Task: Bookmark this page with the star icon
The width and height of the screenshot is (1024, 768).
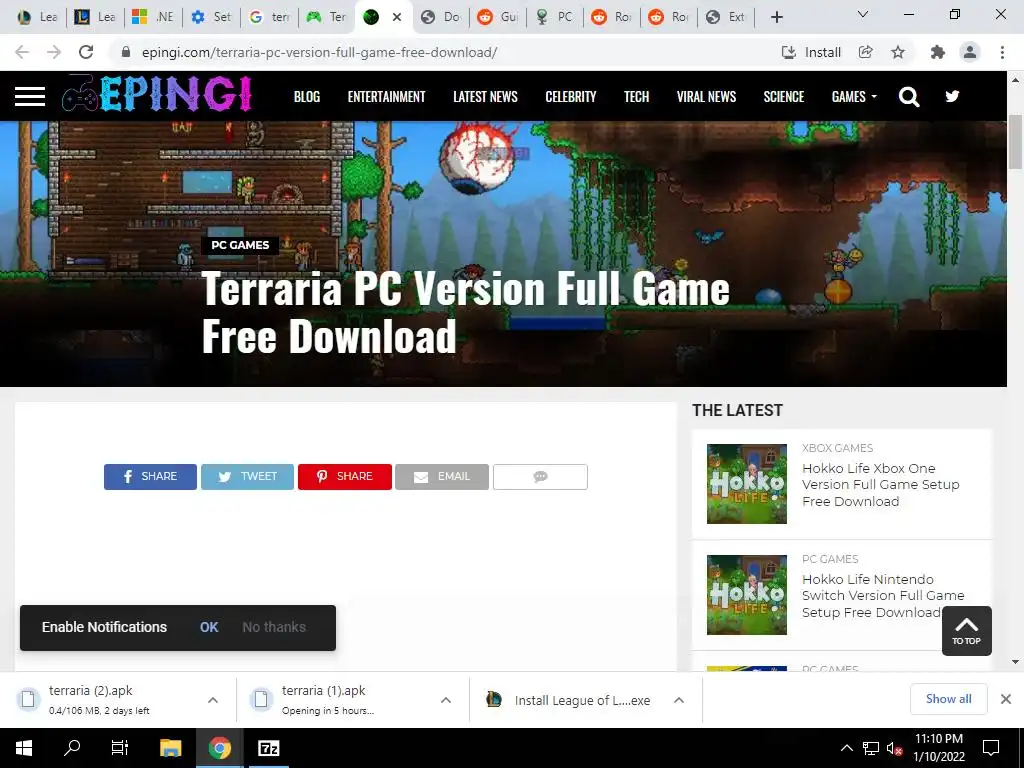Action: [x=898, y=52]
